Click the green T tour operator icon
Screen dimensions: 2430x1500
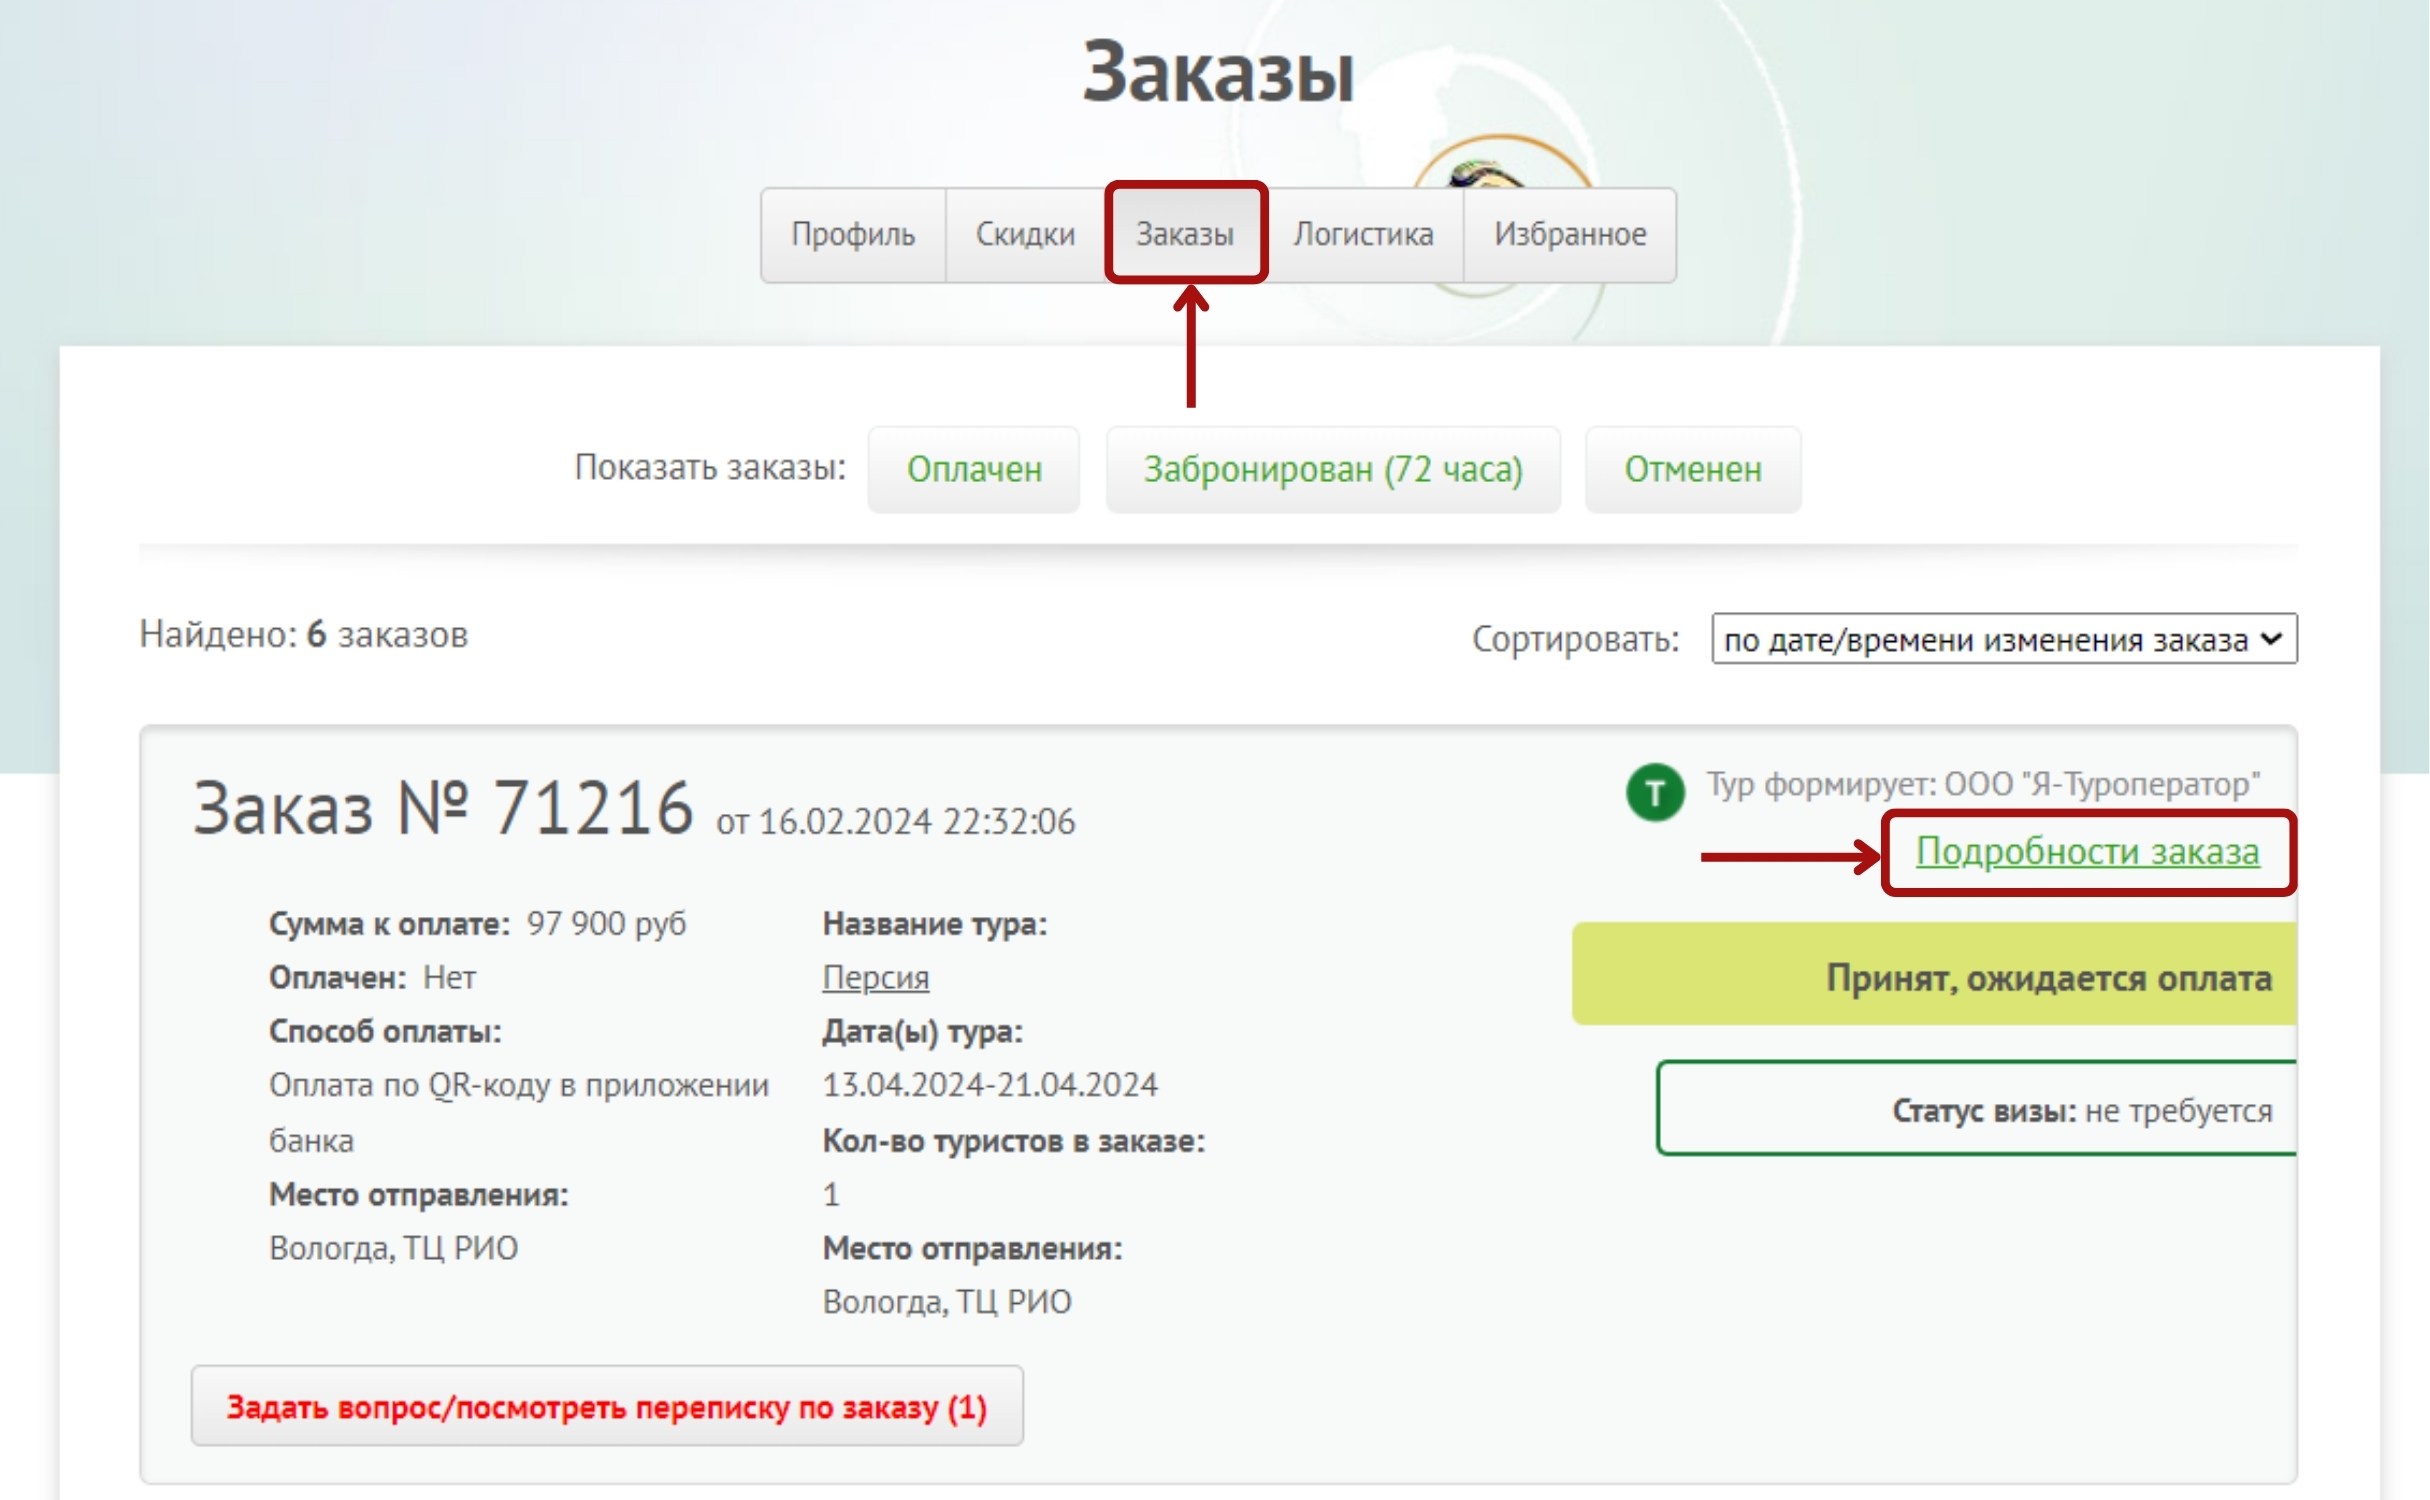[1655, 793]
